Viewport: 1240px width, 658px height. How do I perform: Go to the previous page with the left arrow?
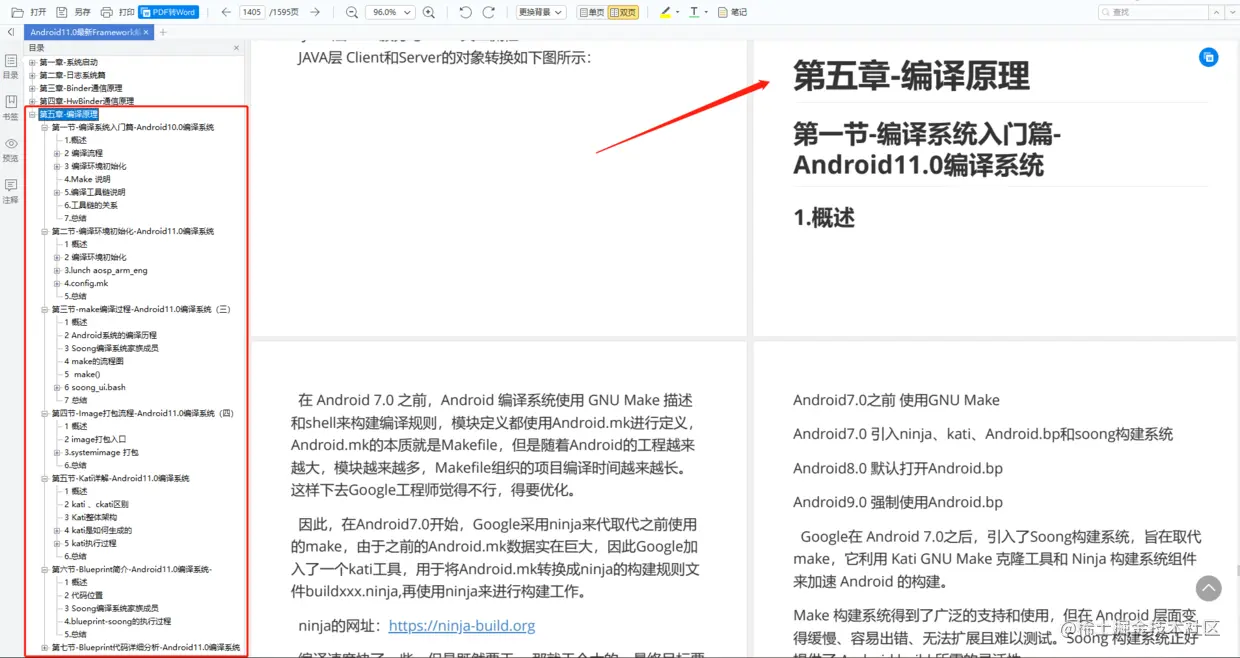coord(226,12)
